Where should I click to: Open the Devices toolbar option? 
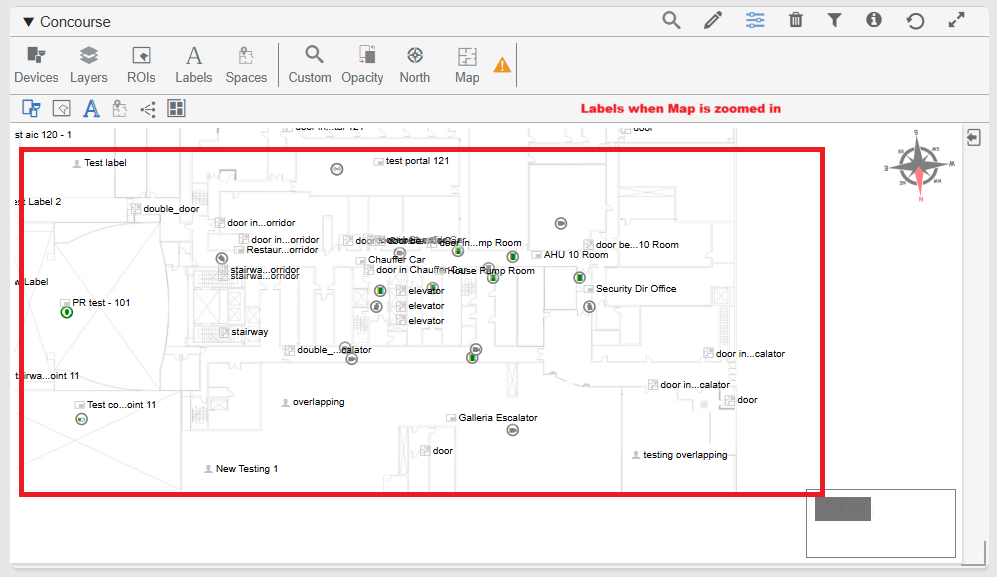click(36, 65)
